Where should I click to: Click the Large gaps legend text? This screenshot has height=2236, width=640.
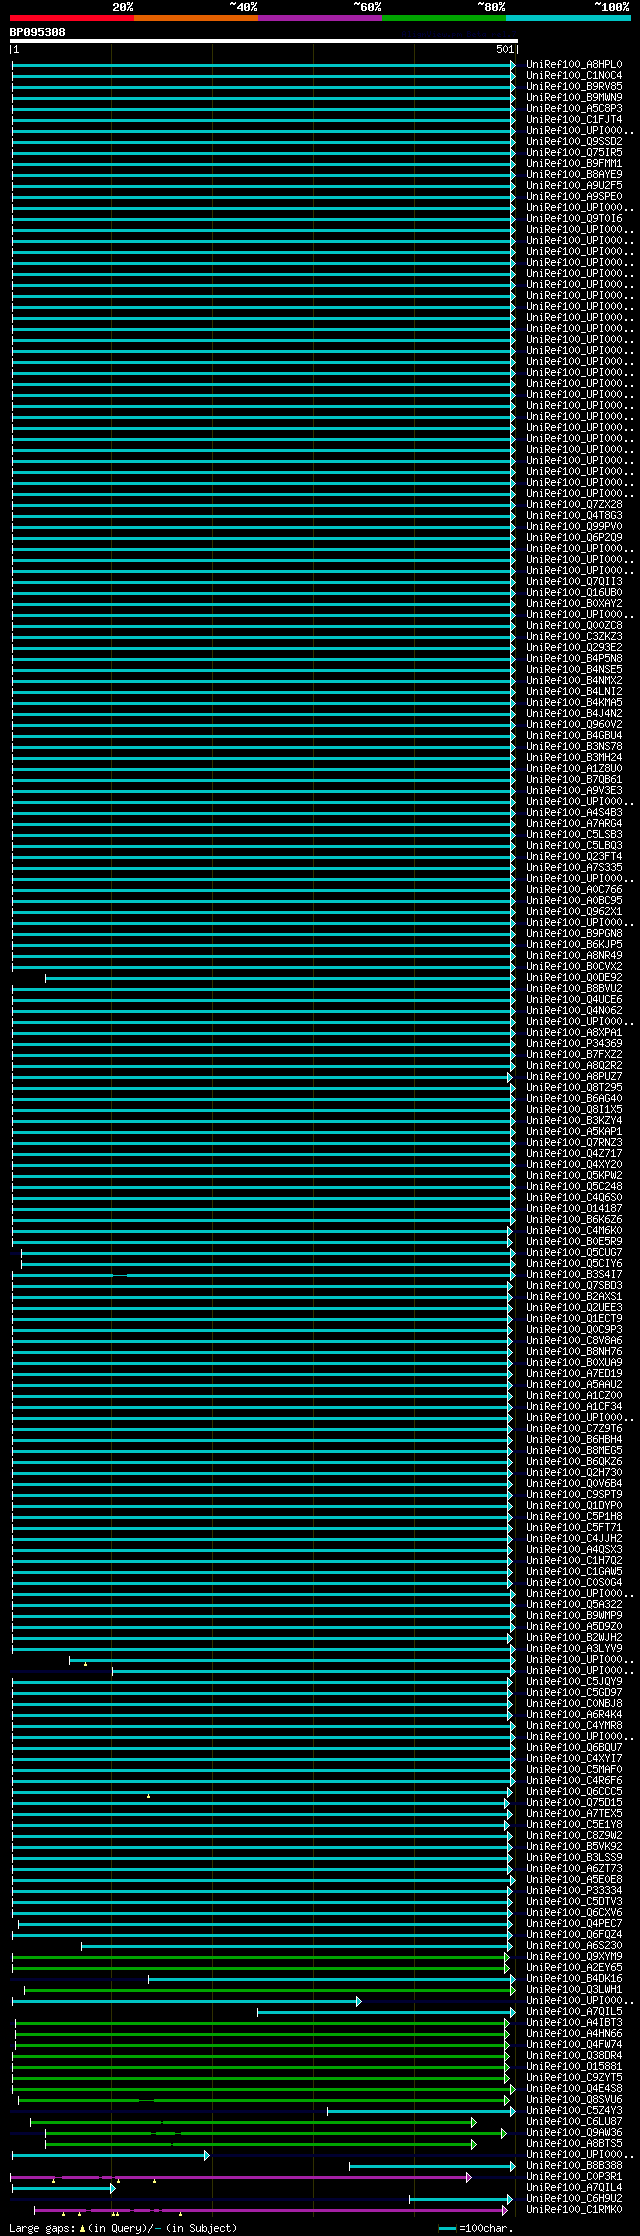pos(123,2228)
